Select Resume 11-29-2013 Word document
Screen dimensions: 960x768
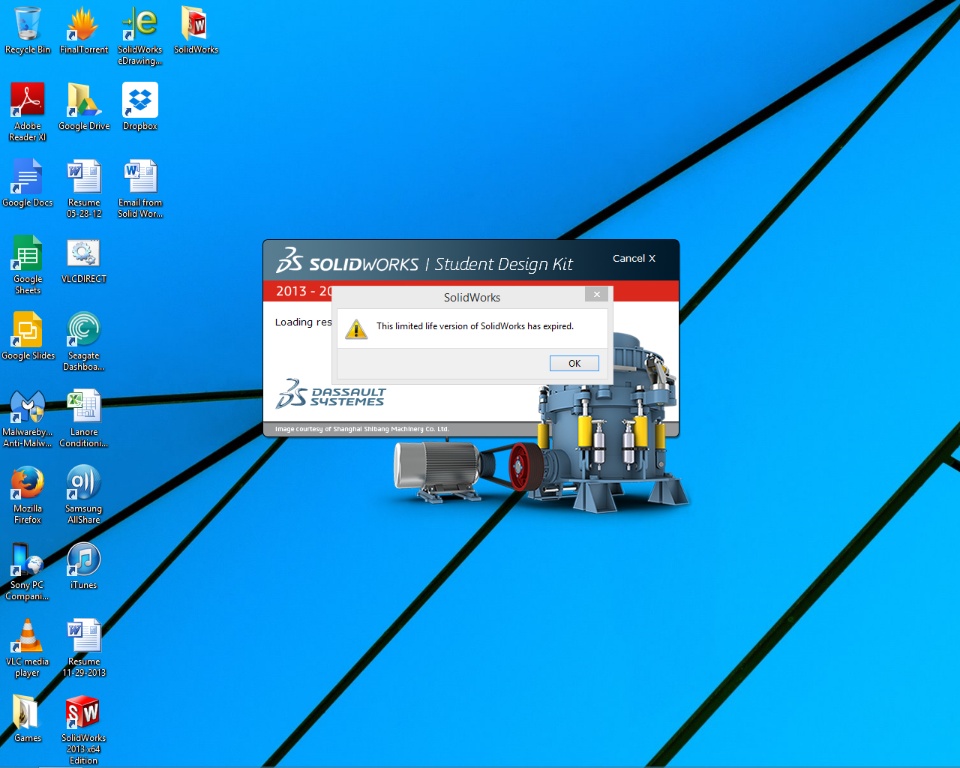coord(84,648)
